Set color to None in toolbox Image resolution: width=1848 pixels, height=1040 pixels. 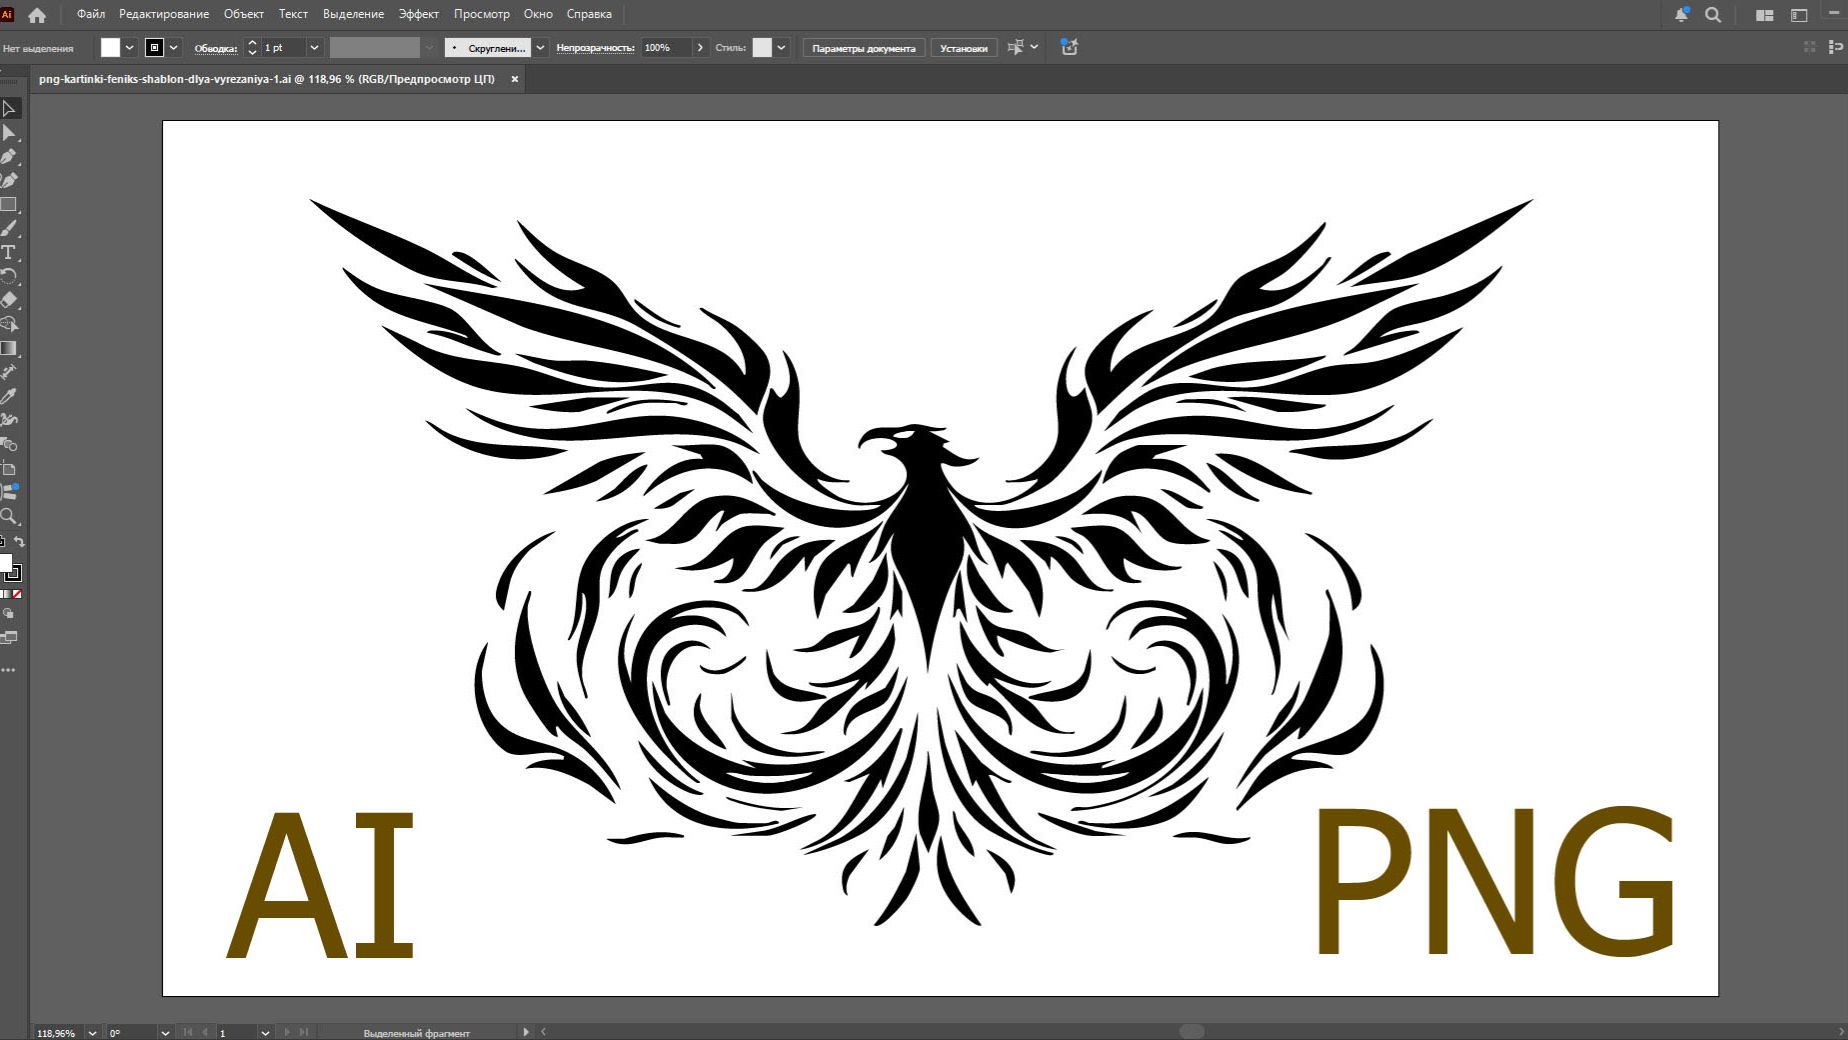click(x=17, y=594)
